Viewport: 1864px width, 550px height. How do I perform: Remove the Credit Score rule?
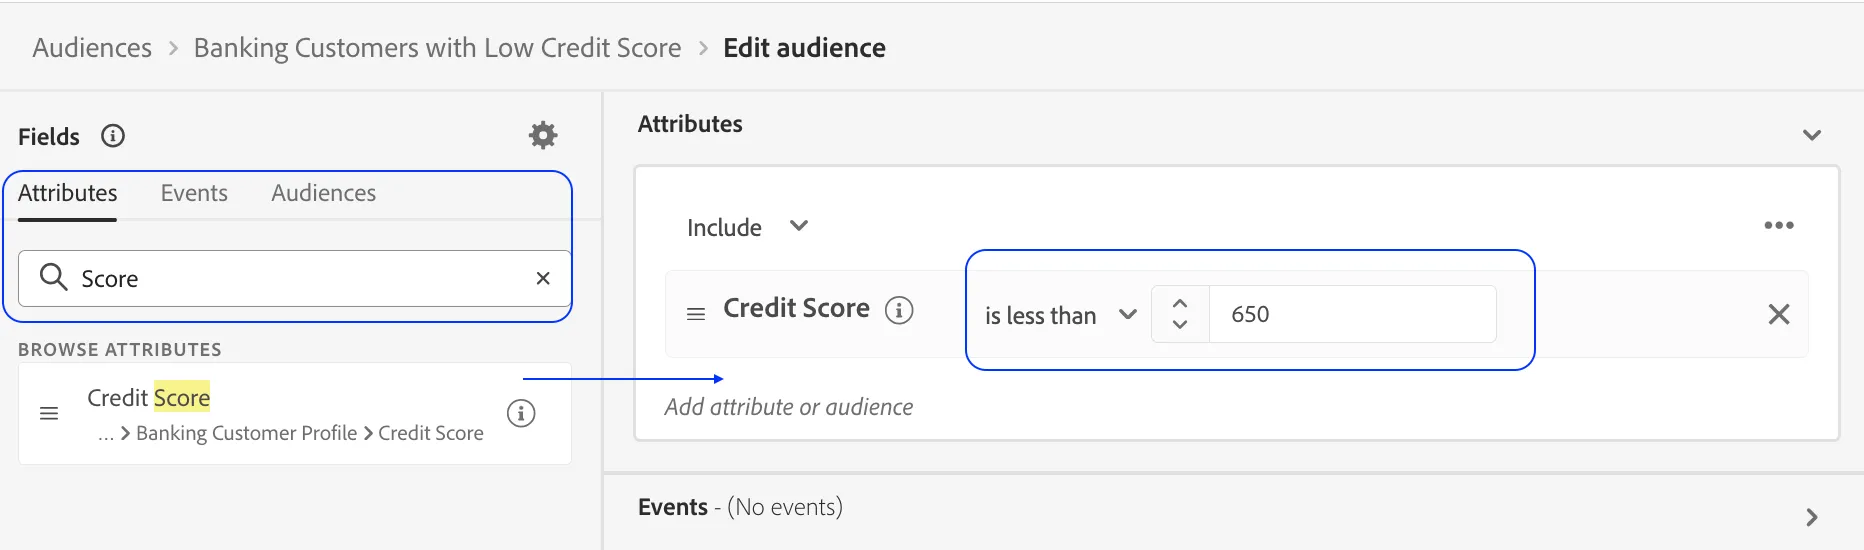pos(1779,314)
